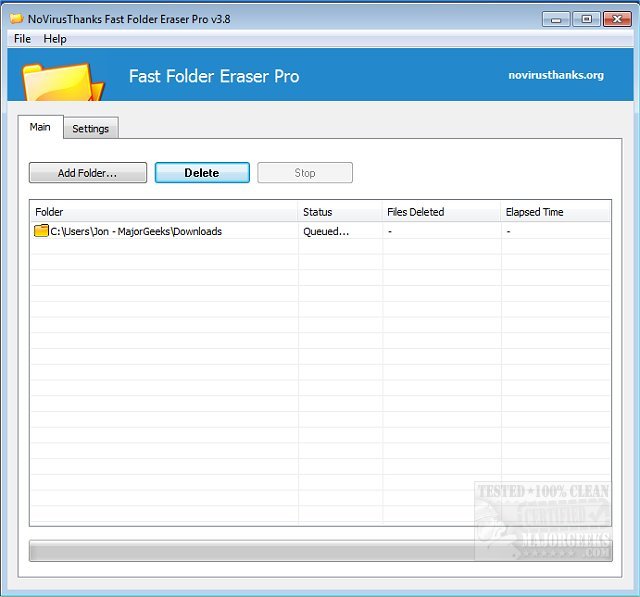Click the Folder column header
The width and height of the screenshot is (640, 597).
pyautogui.click(x=164, y=212)
